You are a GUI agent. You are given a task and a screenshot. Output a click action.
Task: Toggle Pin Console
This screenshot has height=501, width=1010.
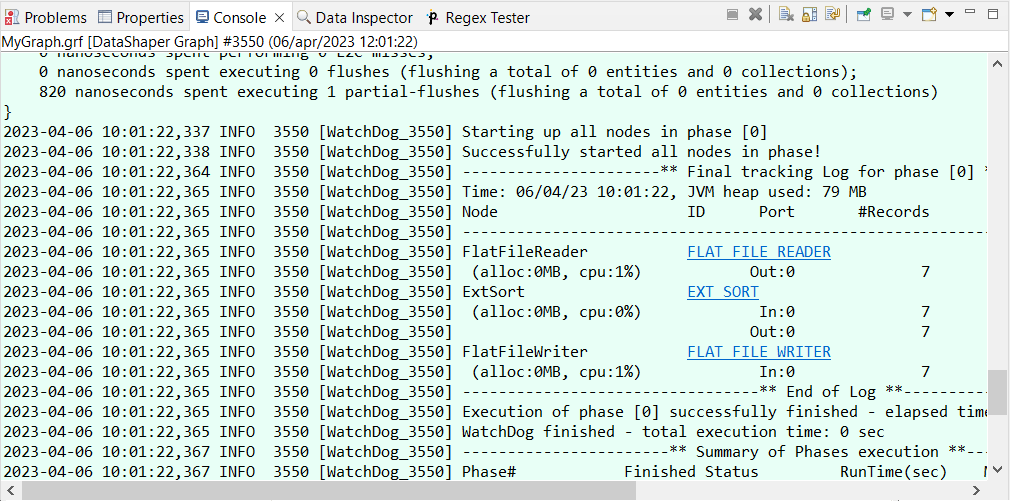click(x=862, y=15)
